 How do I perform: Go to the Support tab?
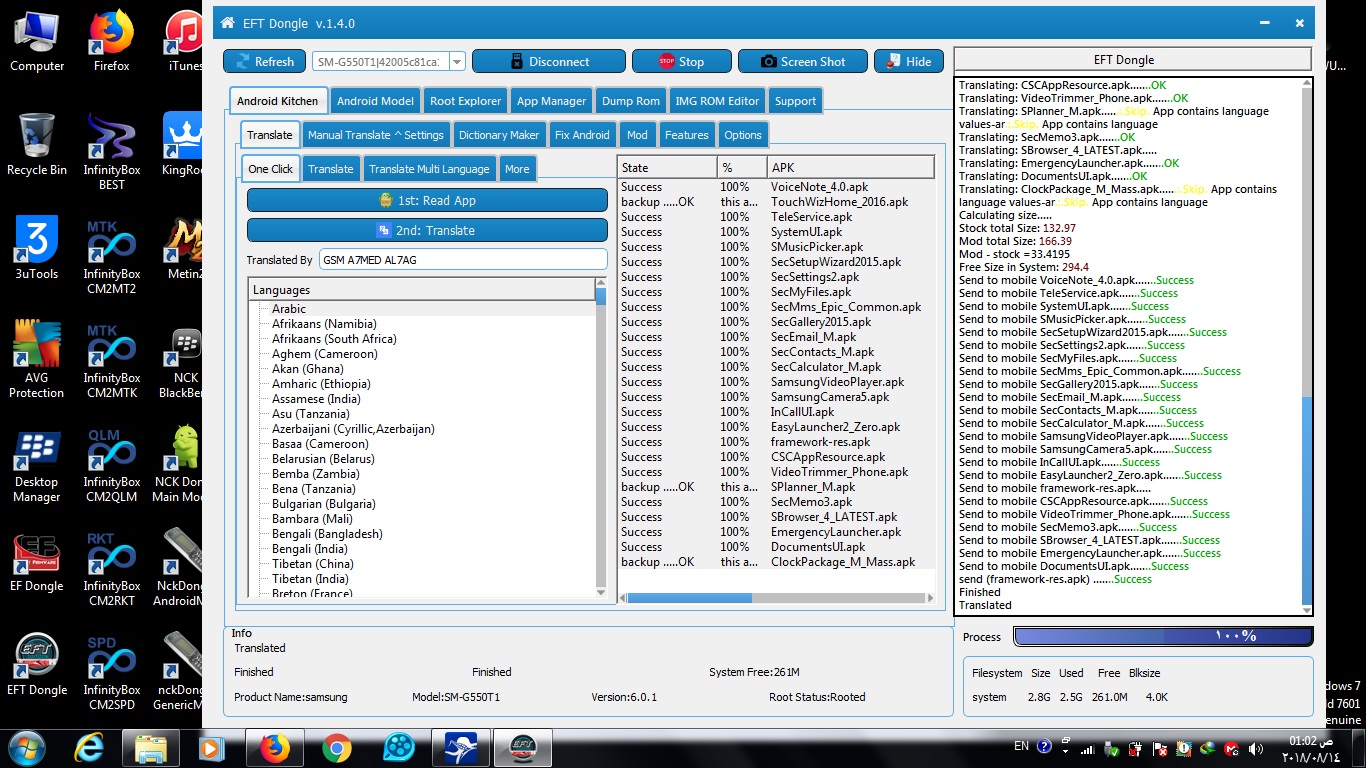(x=795, y=101)
